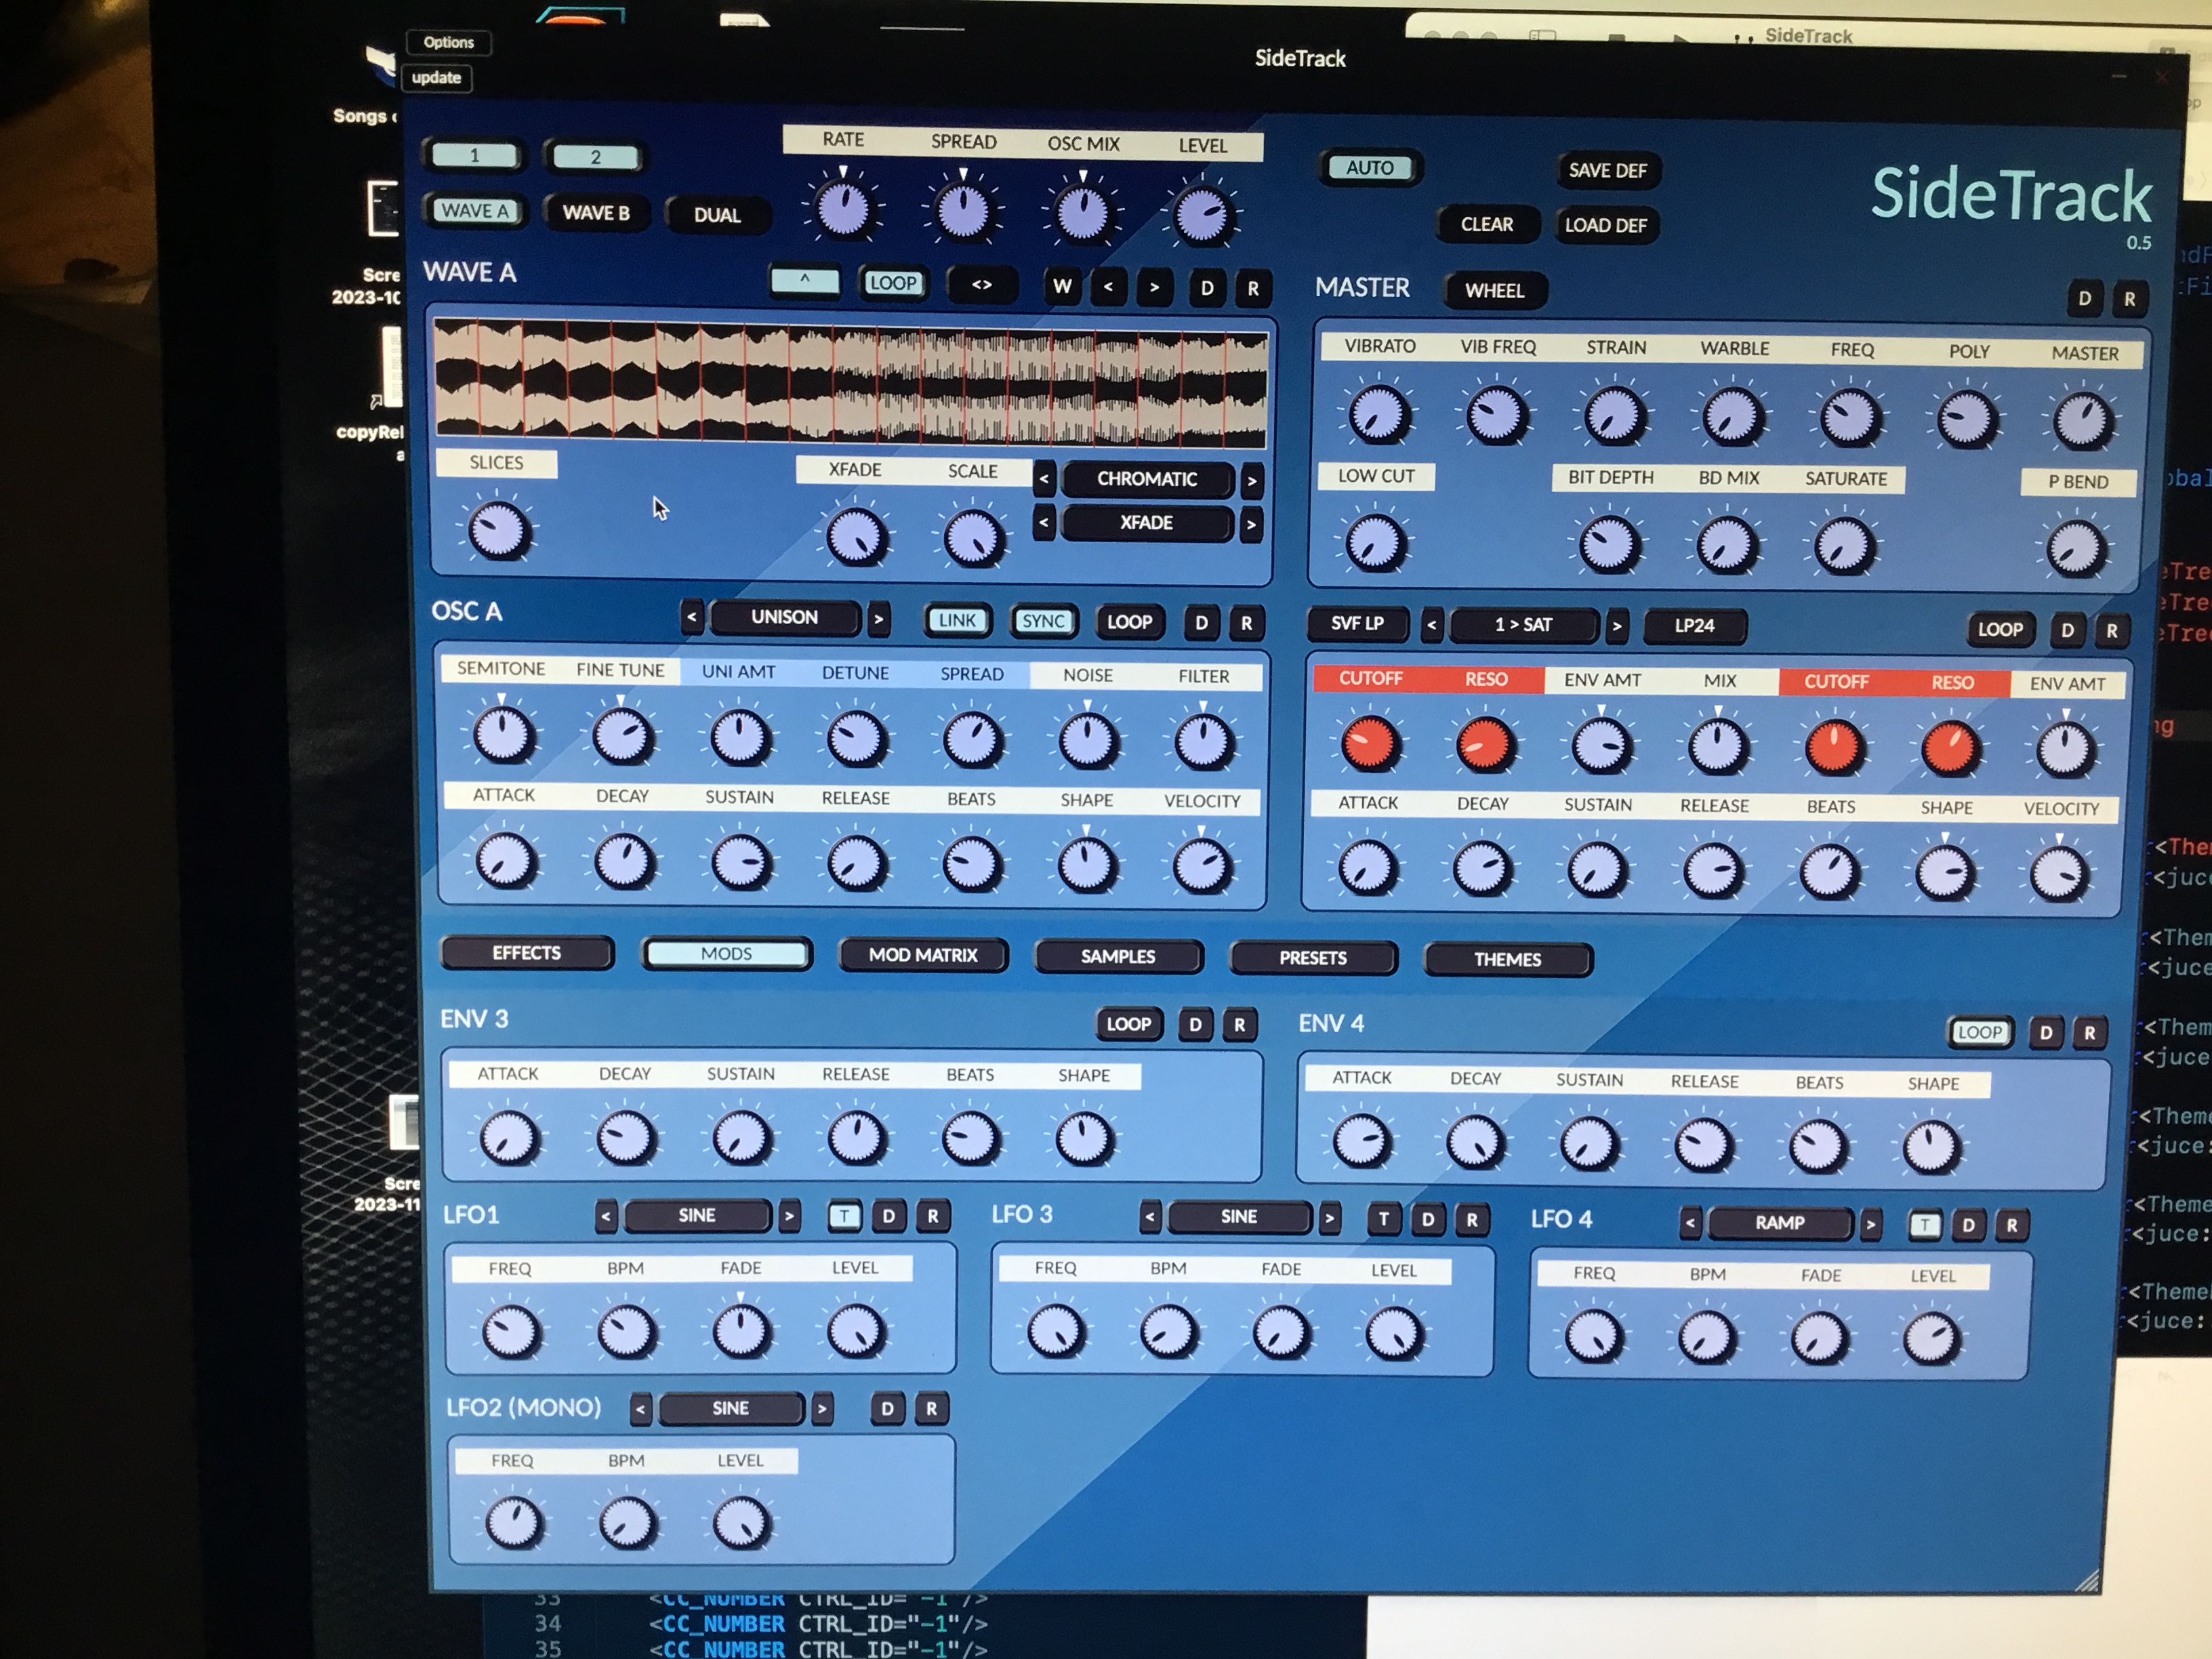The height and width of the screenshot is (1659, 2212).
Task: Toggle the LINK button in OSC A
Action: (957, 620)
